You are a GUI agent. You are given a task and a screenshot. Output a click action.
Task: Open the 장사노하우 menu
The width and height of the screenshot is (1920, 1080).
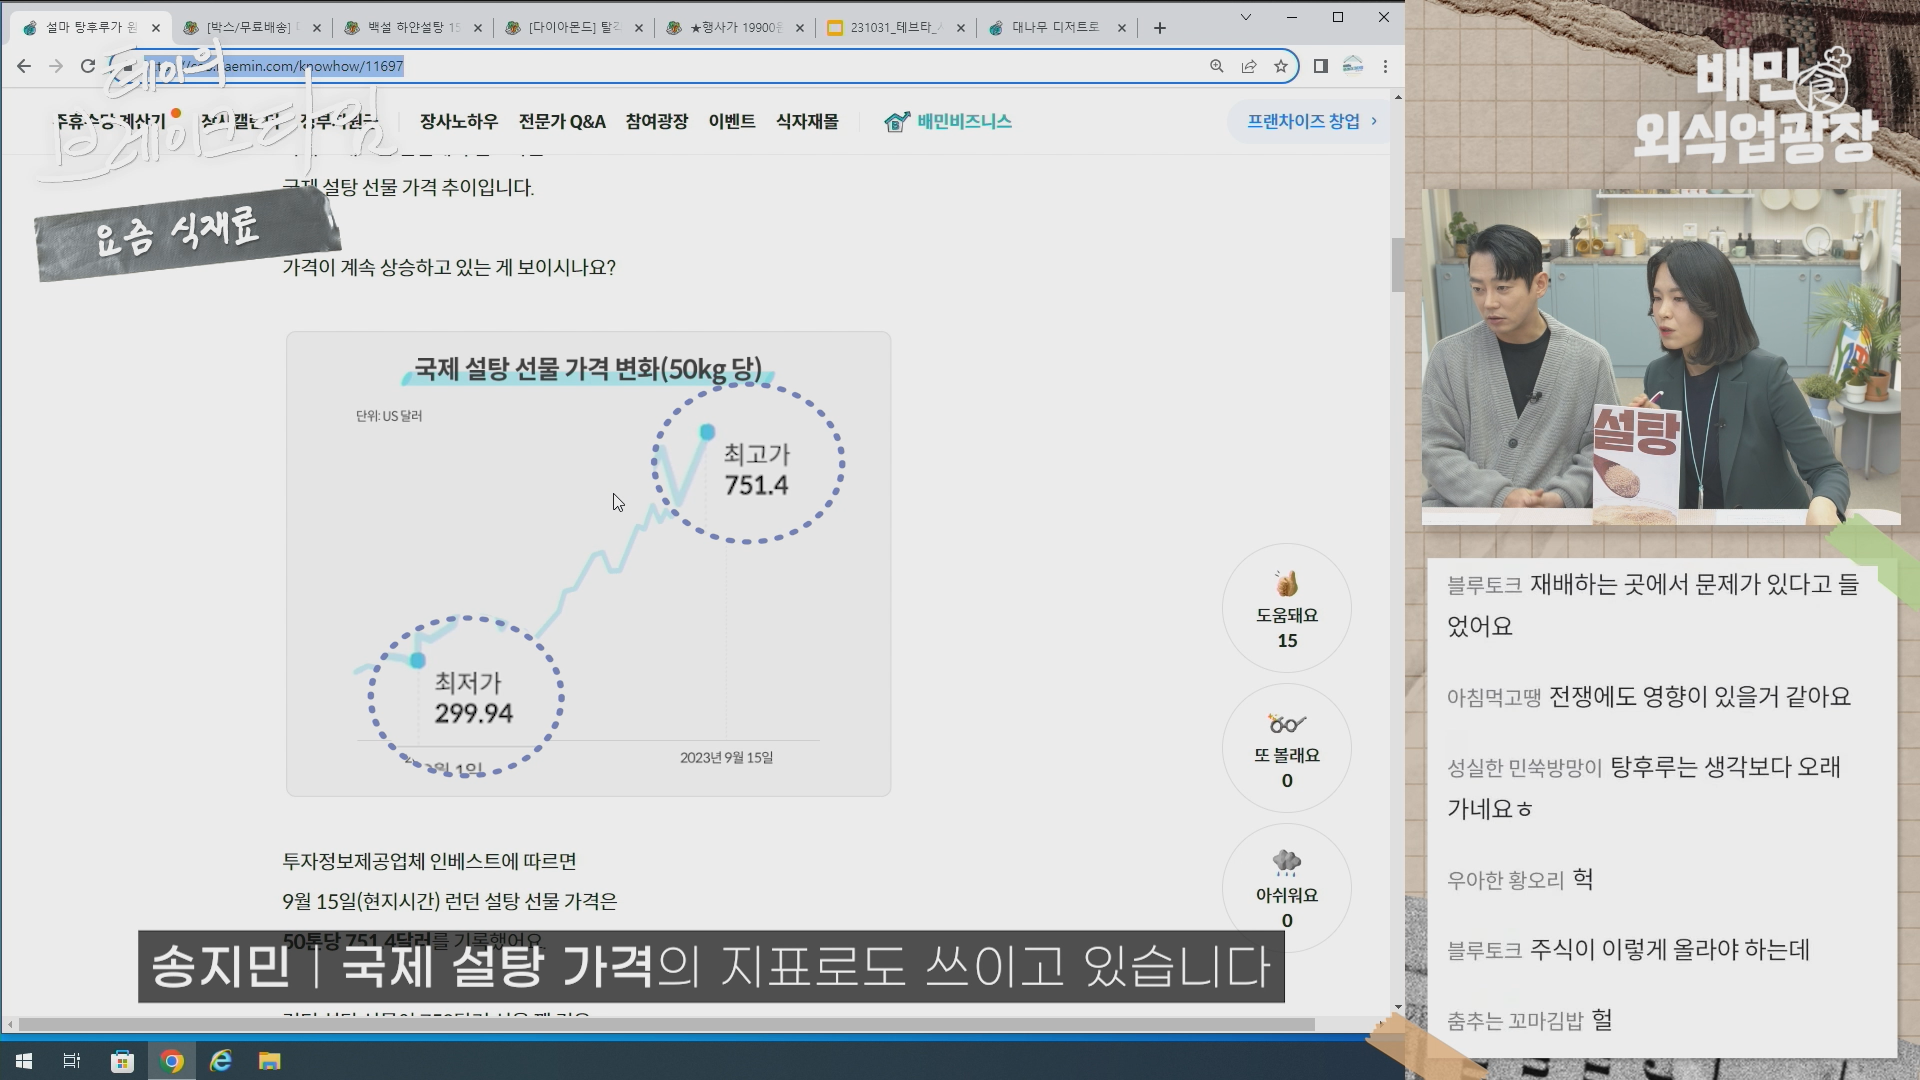click(459, 121)
